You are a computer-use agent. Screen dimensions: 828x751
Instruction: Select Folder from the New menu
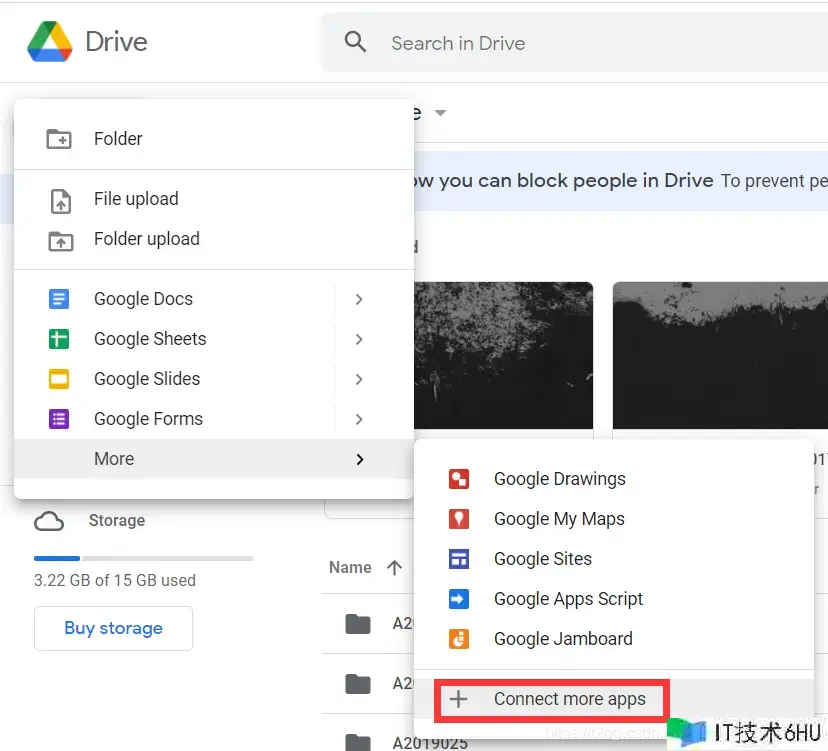click(x=214, y=139)
